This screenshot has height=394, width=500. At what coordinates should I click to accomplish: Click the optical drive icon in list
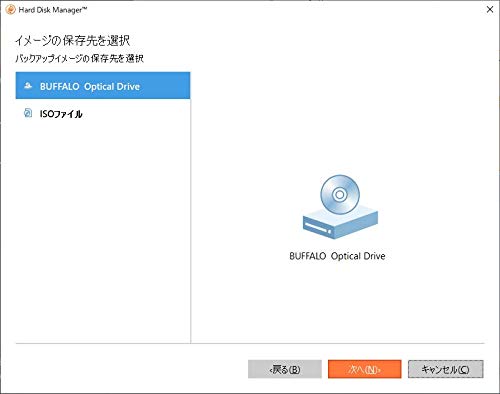28,86
